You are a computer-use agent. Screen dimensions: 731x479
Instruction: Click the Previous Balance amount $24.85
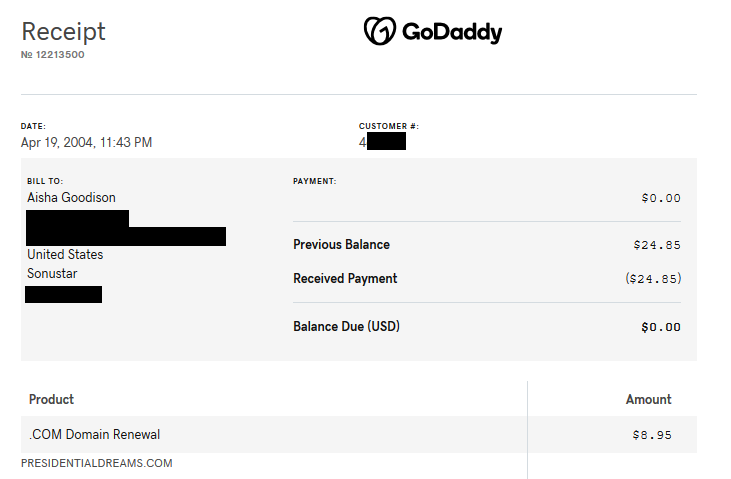pyautogui.click(x=657, y=245)
